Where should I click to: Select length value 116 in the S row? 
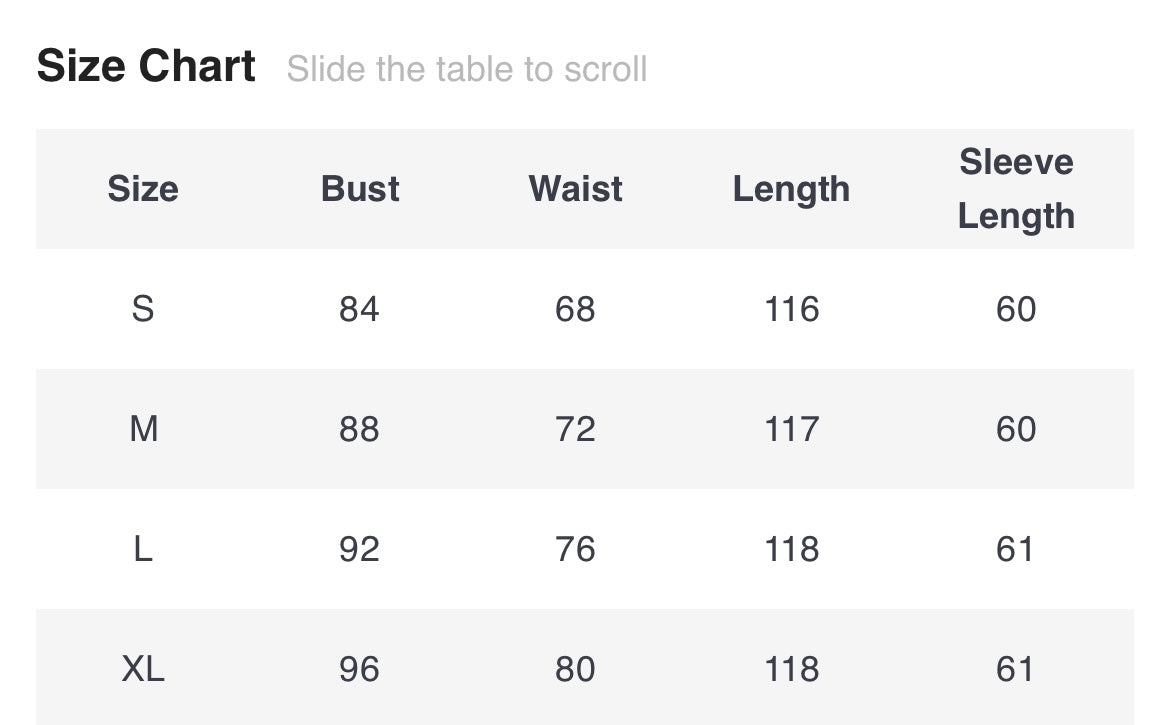coord(791,309)
